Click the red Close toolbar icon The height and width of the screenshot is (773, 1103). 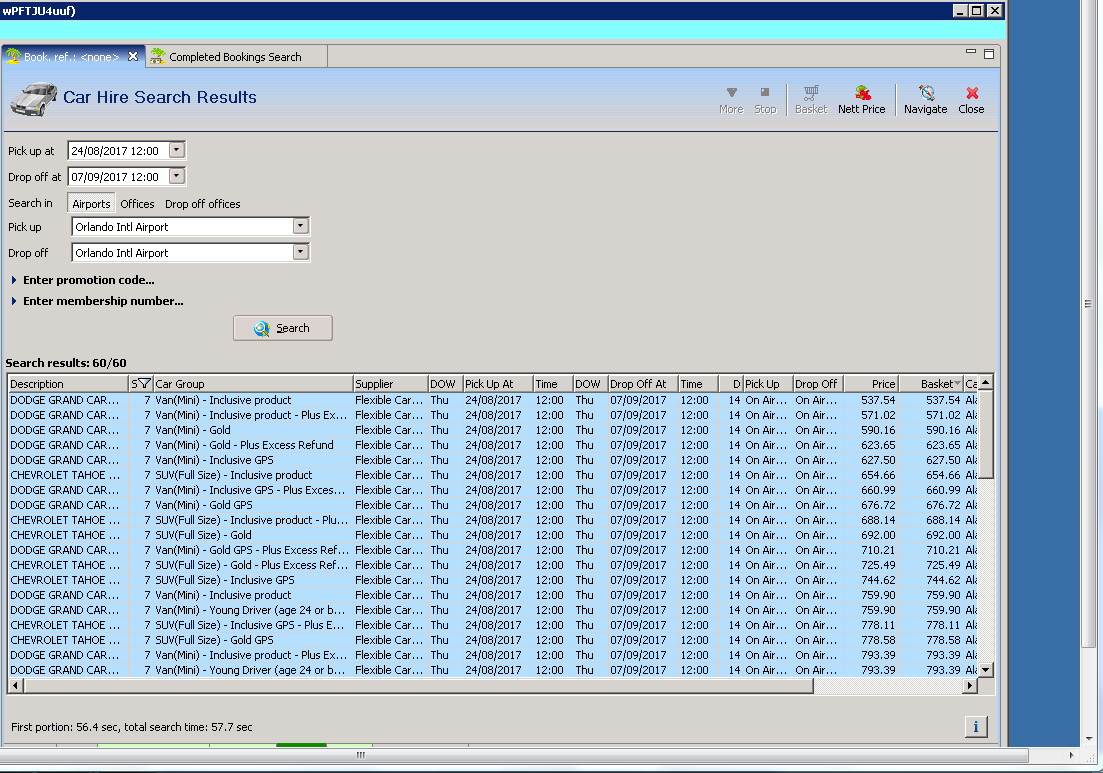971,100
